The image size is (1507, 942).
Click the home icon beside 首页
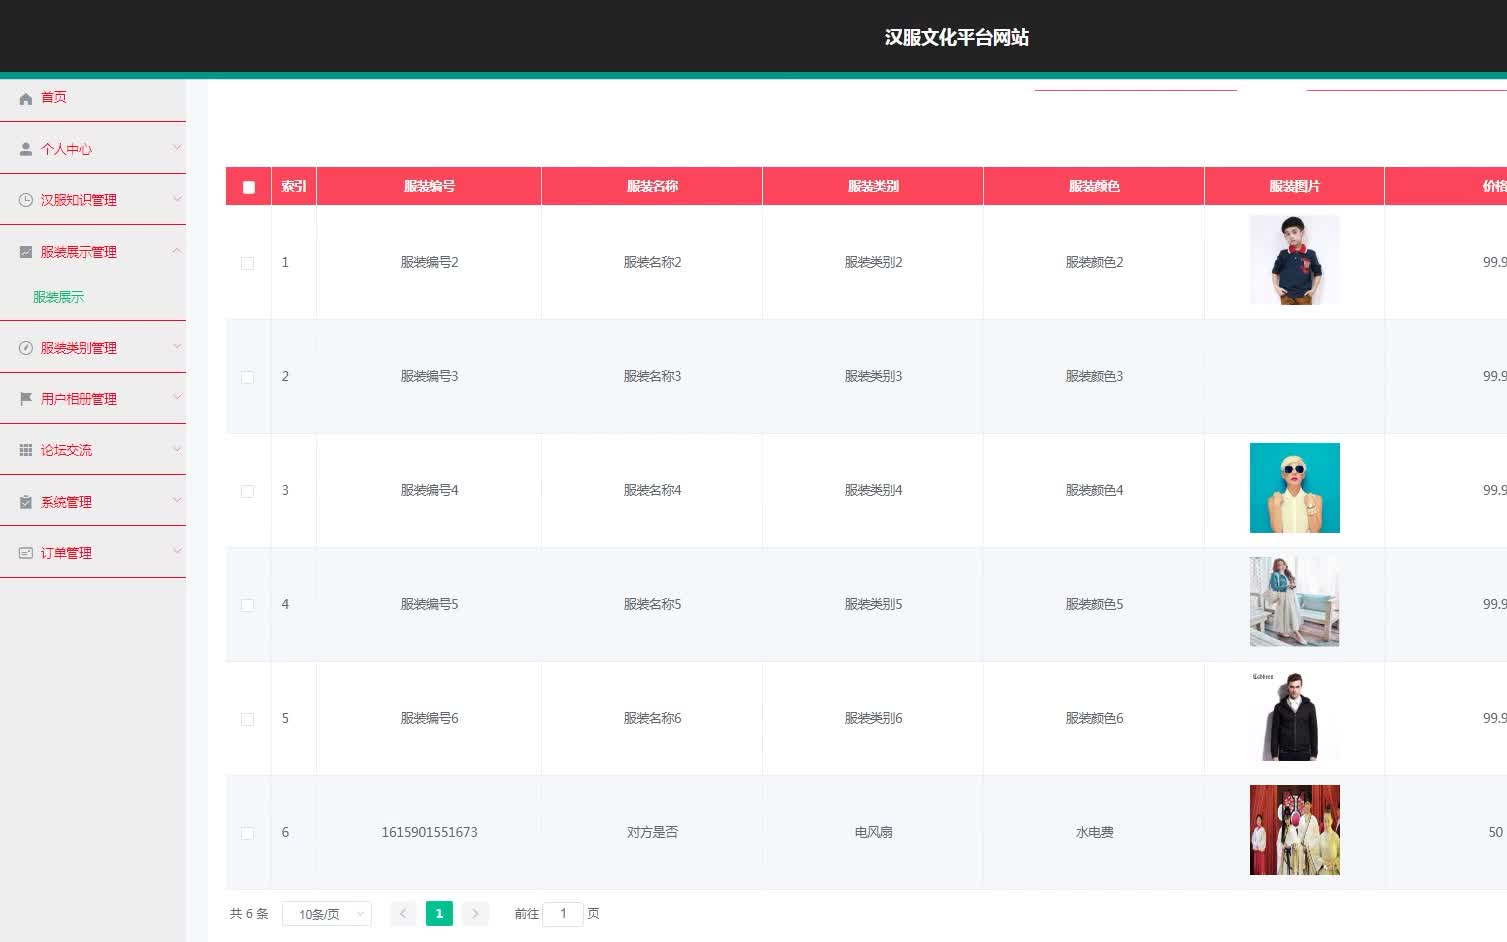(x=26, y=98)
